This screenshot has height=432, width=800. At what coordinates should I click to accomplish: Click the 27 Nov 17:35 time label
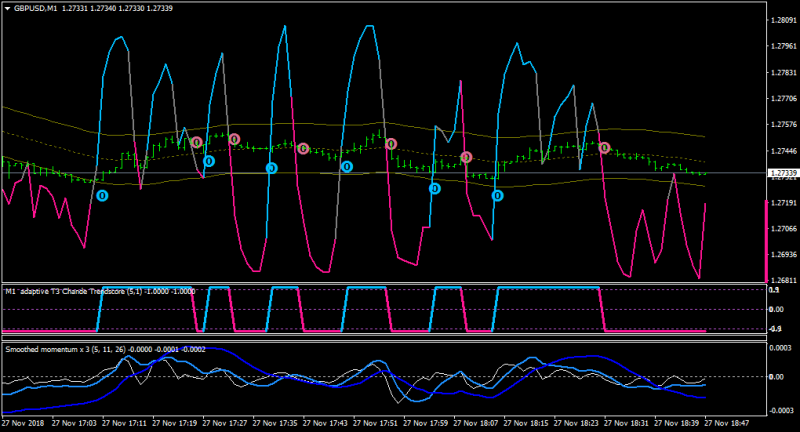point(275,423)
